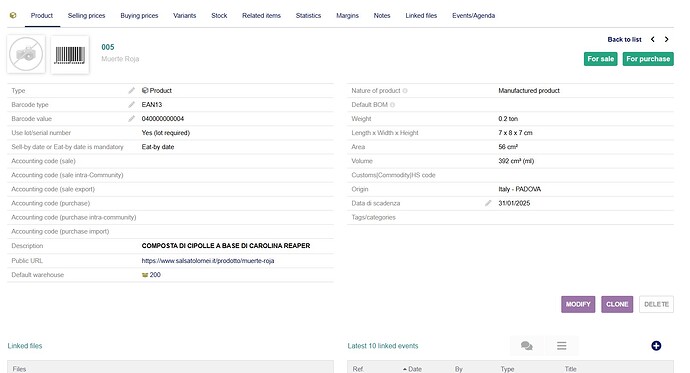Open the product photo placeholder thumbnail
The width and height of the screenshot is (690, 373).
26,54
